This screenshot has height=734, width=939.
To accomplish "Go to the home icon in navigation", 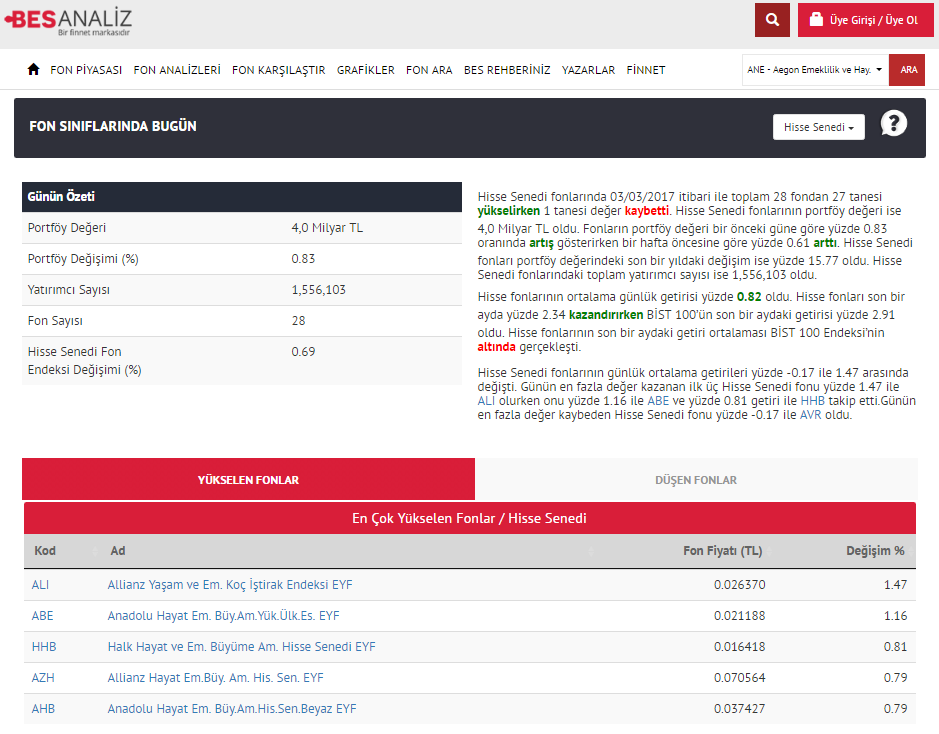I will pyautogui.click(x=34, y=69).
